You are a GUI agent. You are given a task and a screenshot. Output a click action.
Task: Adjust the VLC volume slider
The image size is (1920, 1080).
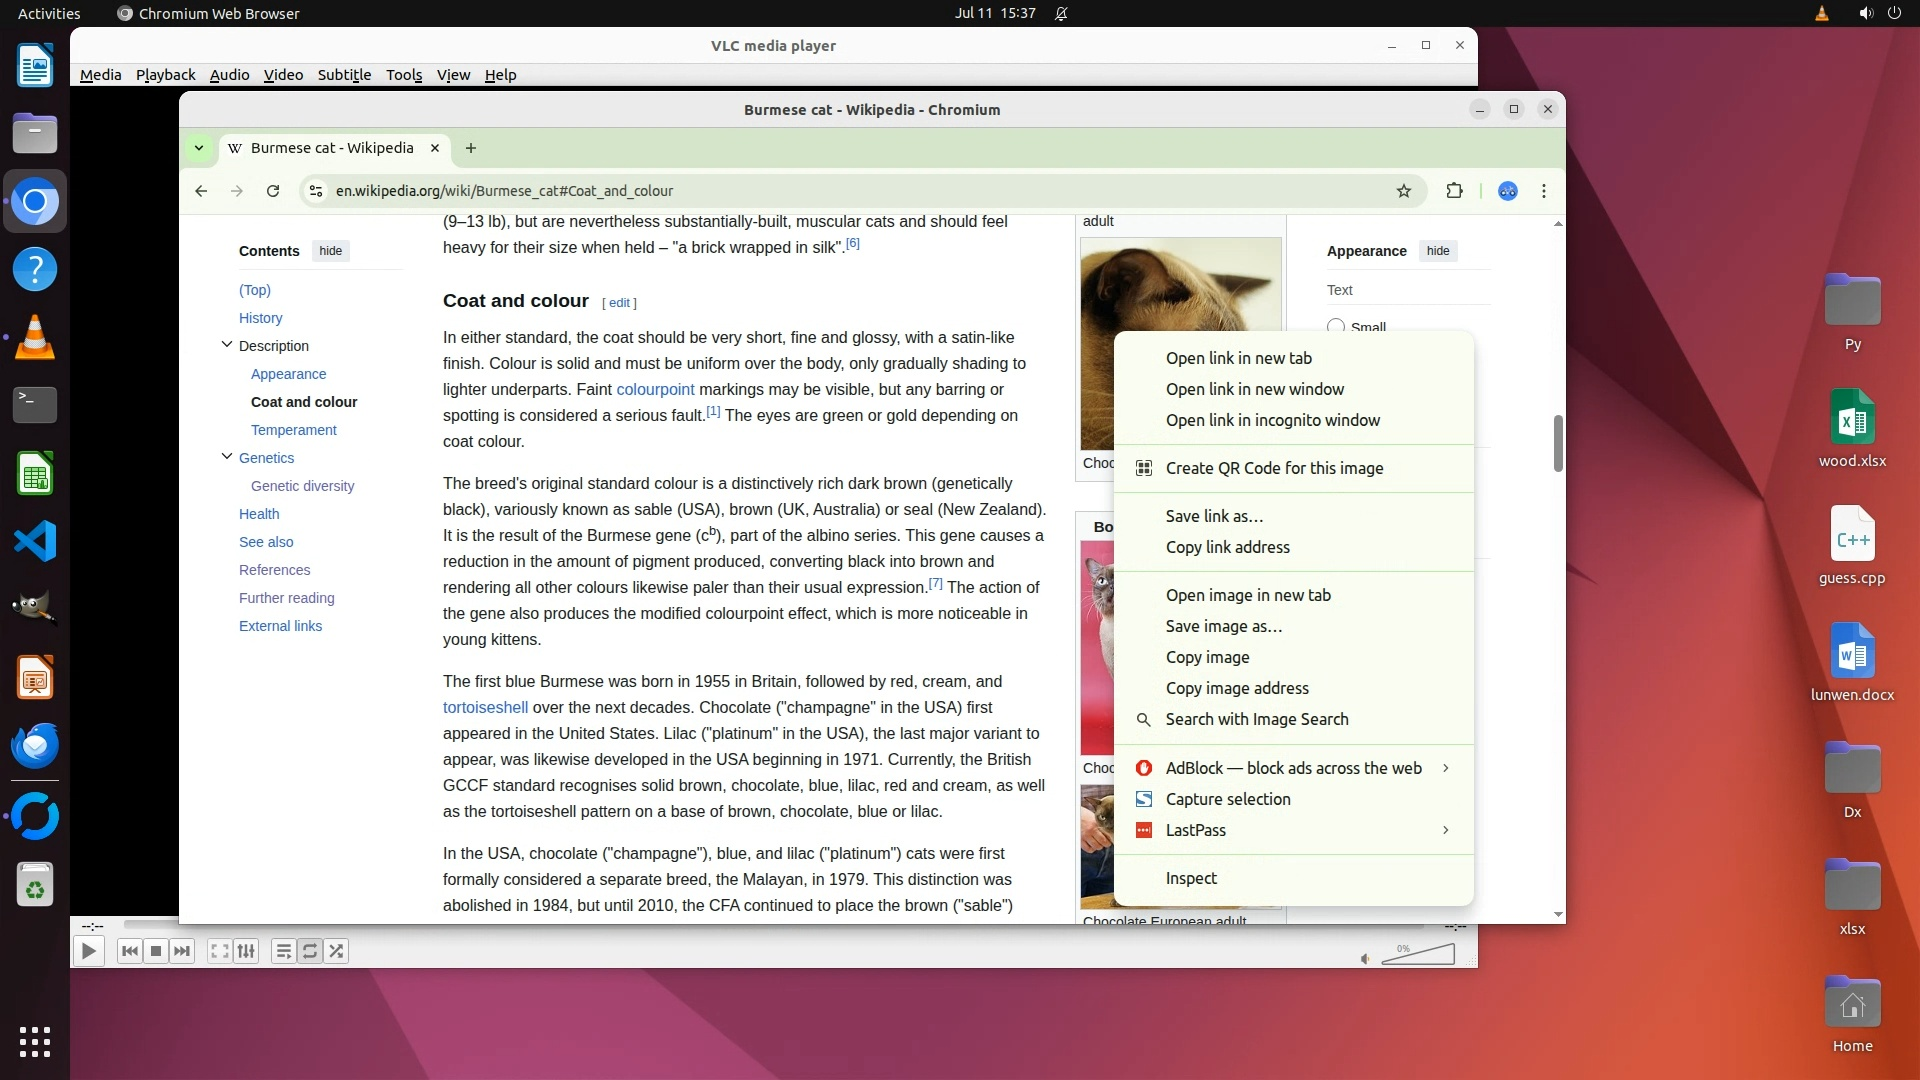click(1418, 956)
